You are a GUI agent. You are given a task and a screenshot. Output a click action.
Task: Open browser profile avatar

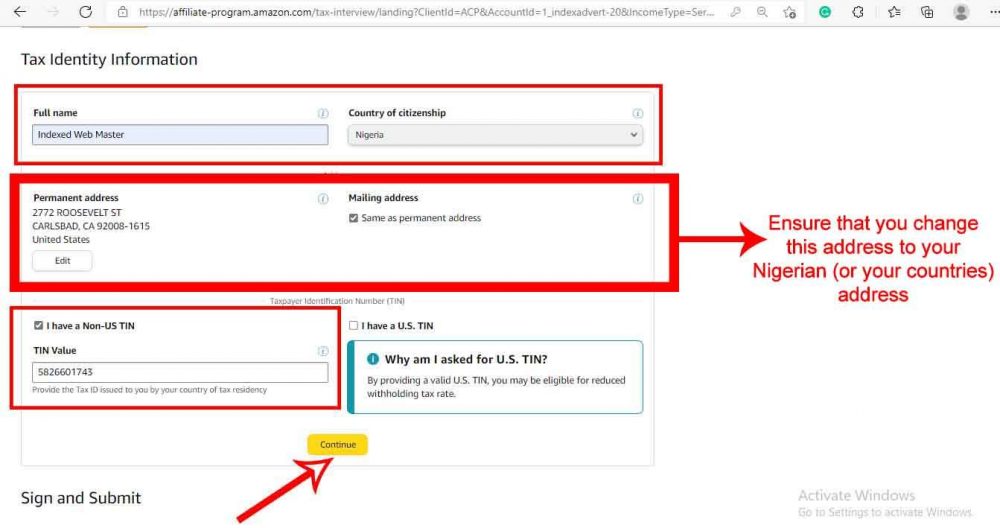pyautogui.click(x=960, y=11)
